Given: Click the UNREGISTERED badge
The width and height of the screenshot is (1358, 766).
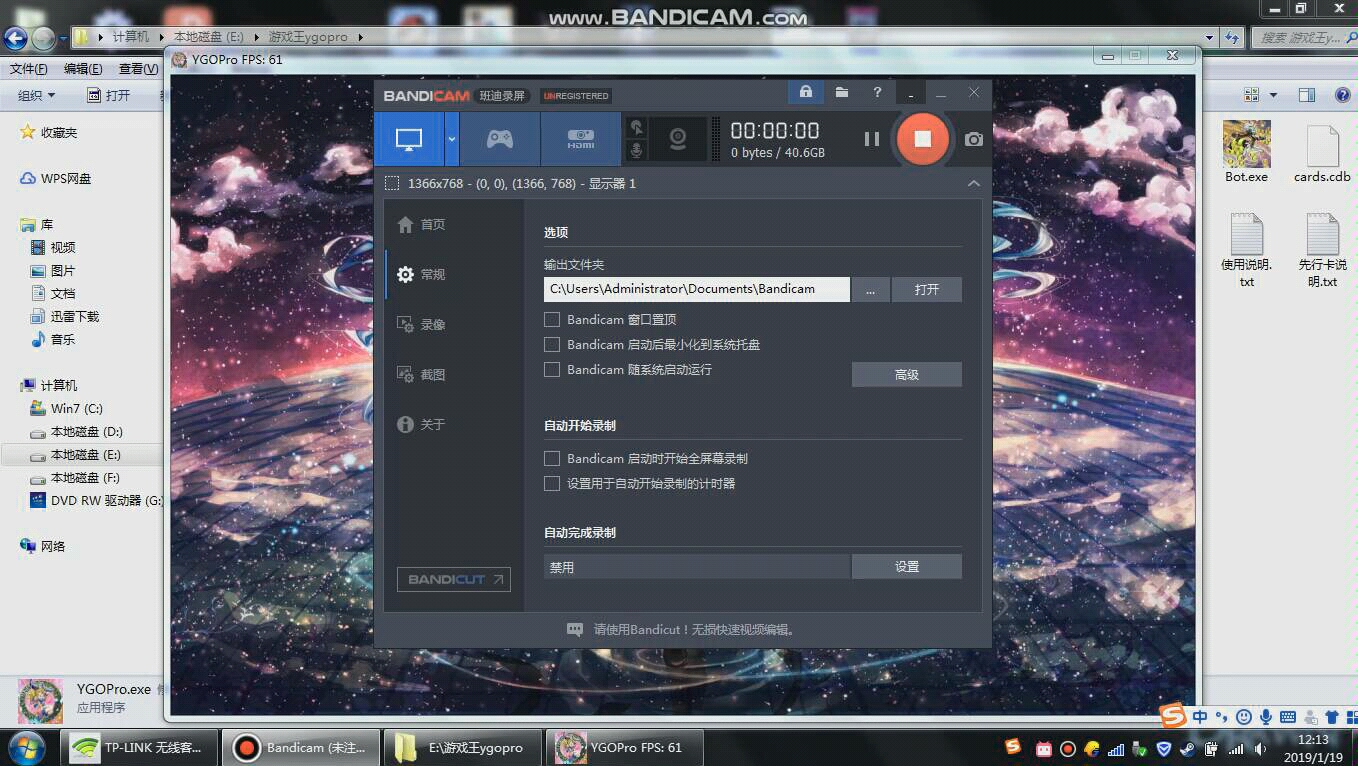Looking at the screenshot, I should coord(576,96).
